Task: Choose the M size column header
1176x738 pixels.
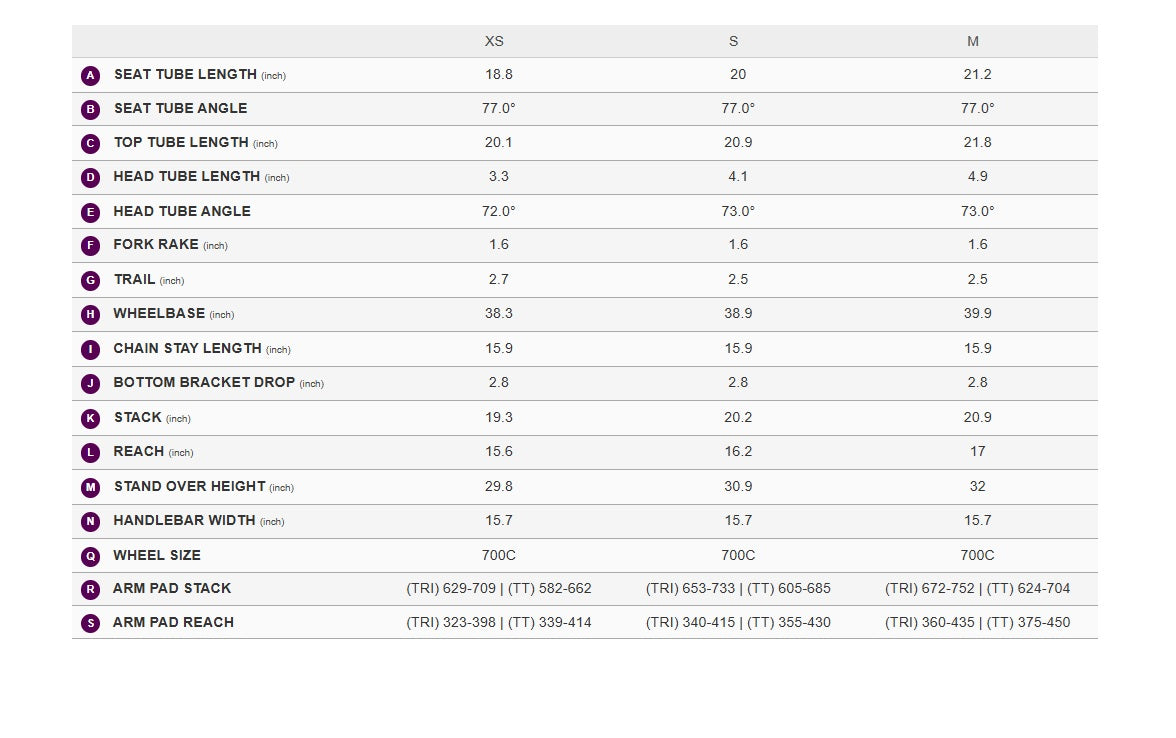Action: pos(973,41)
